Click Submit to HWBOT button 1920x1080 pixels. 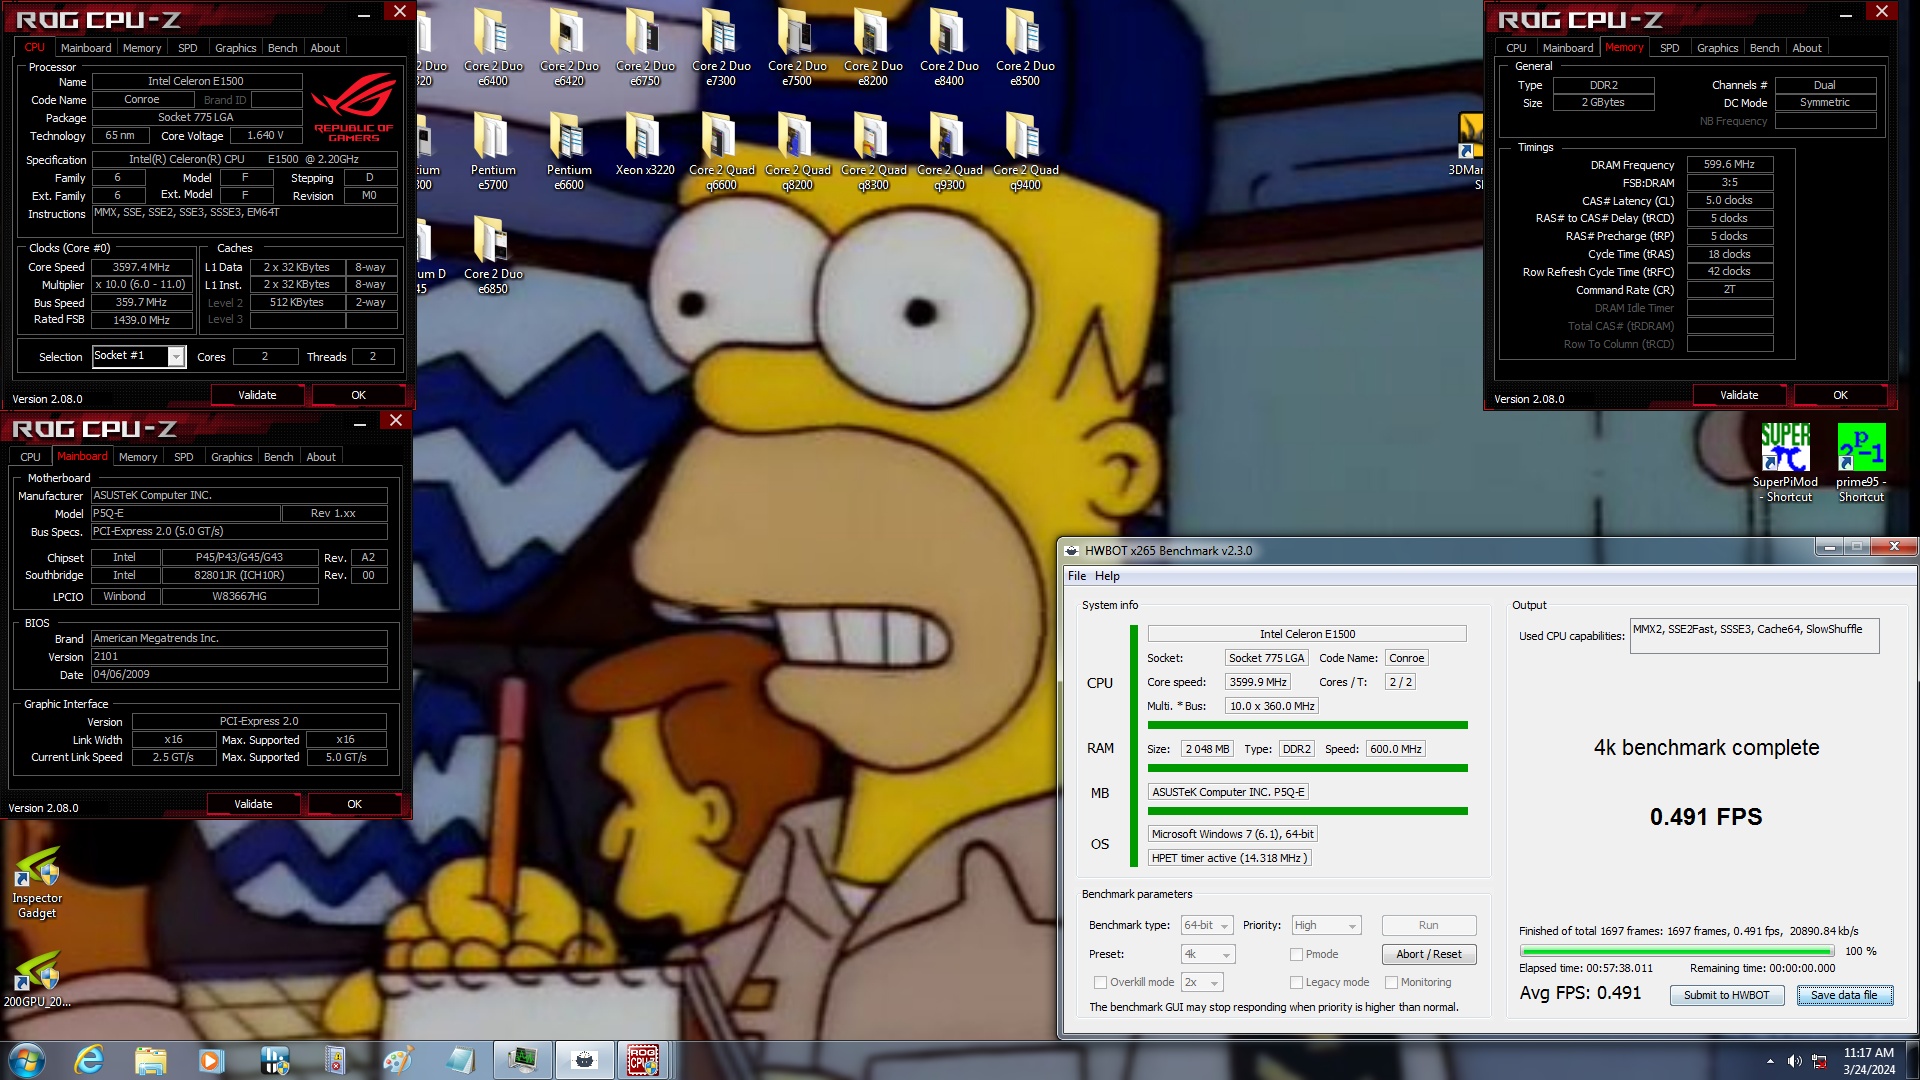tap(1726, 995)
